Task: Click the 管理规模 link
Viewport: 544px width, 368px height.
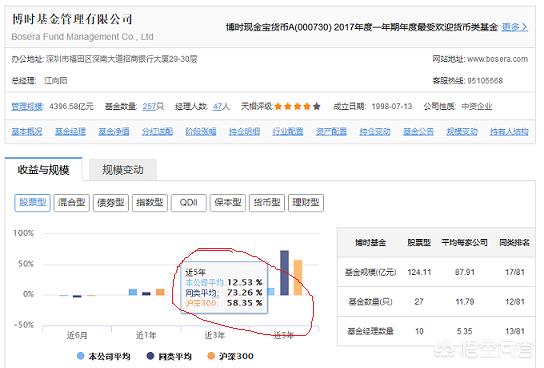Action: (x=27, y=106)
